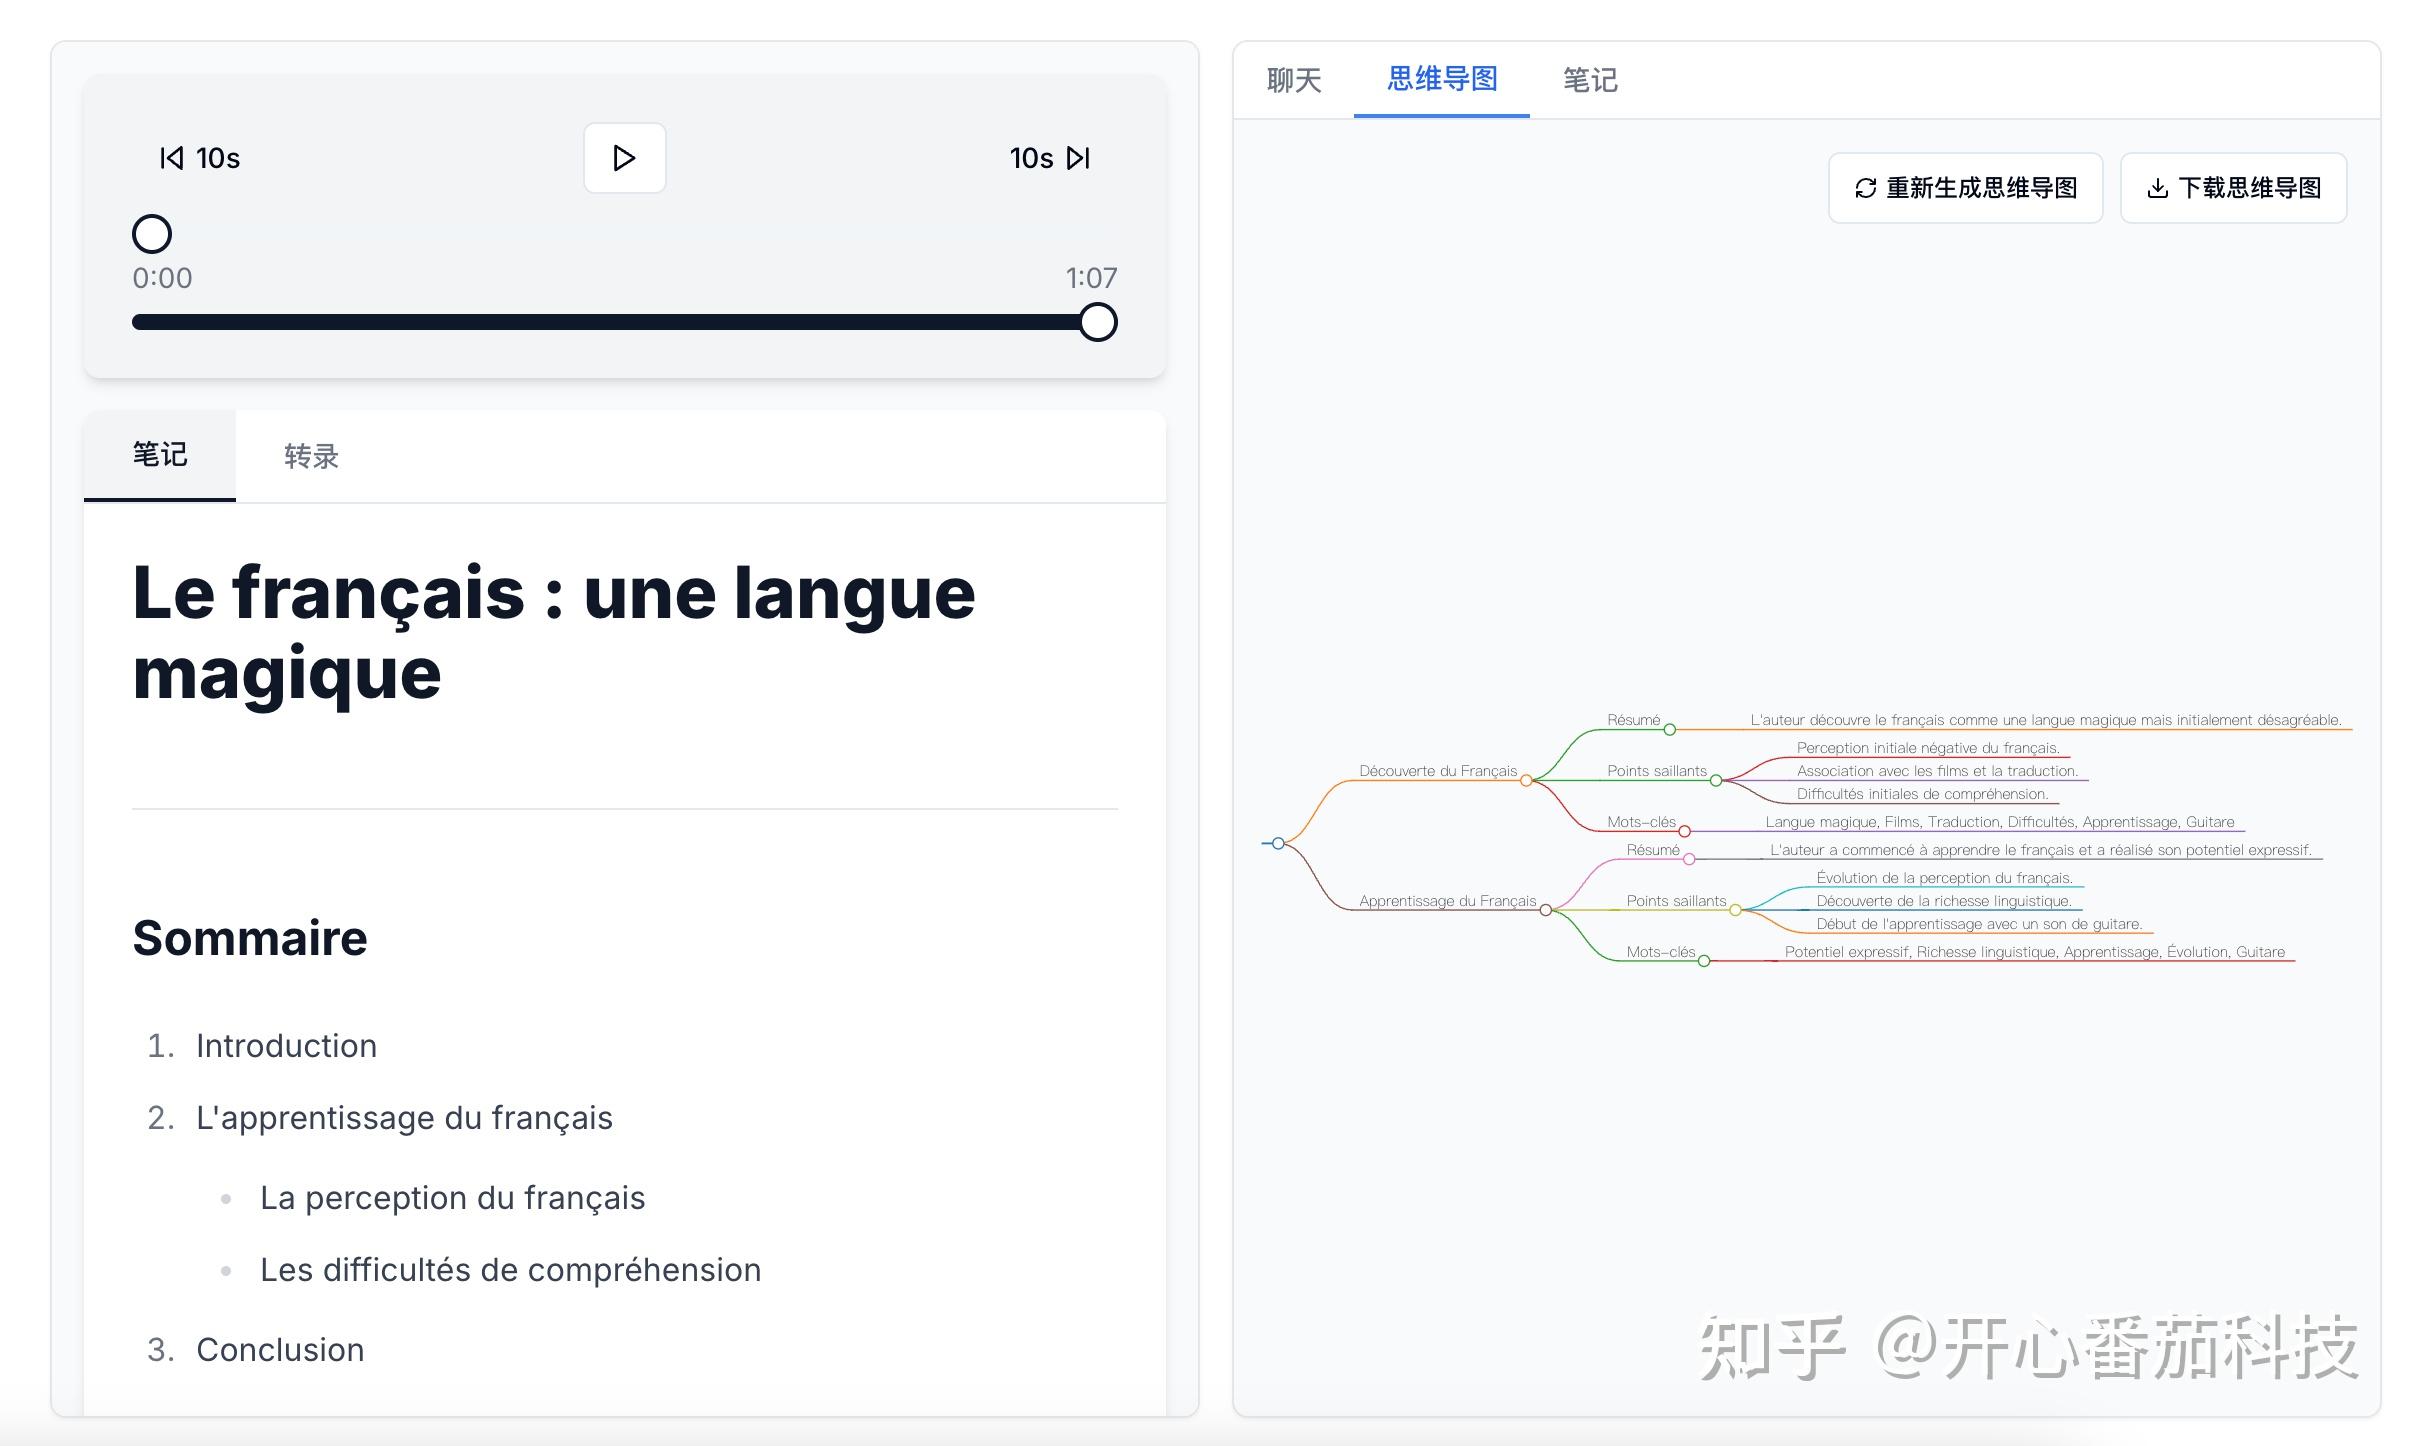Select Introduction in the Sommaire list

tap(286, 1046)
